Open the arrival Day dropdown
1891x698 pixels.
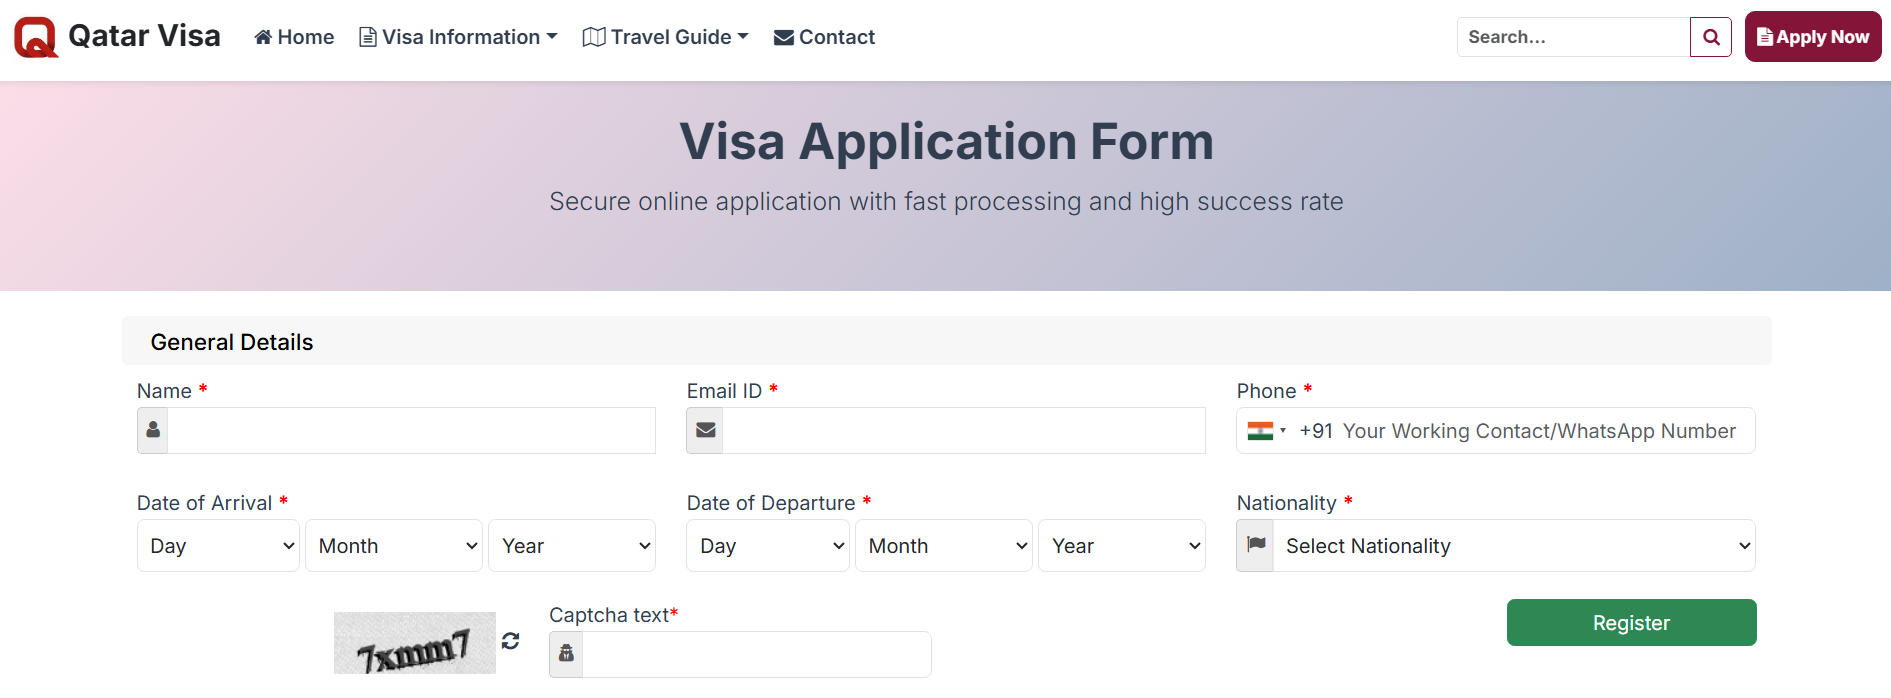pos(218,546)
